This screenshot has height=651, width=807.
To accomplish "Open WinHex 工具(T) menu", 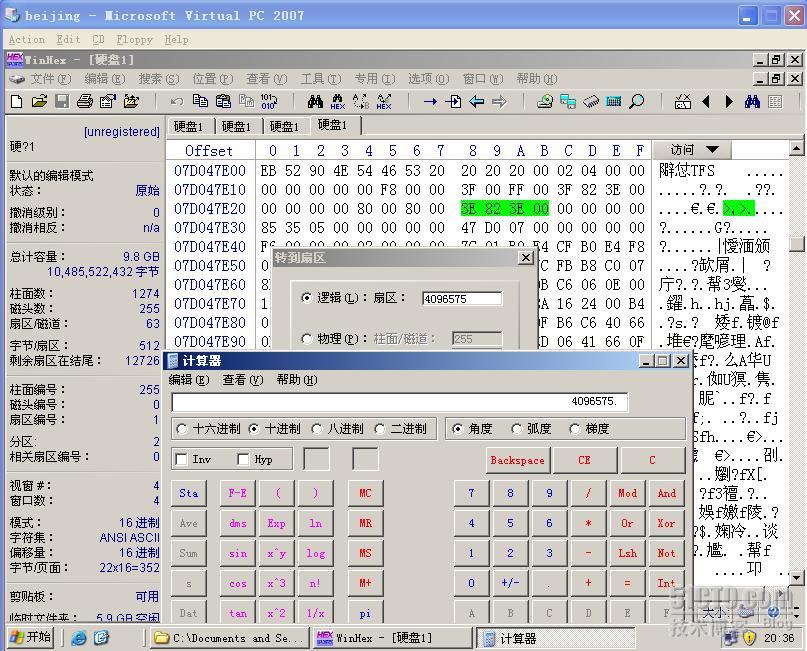I will 321,79.
